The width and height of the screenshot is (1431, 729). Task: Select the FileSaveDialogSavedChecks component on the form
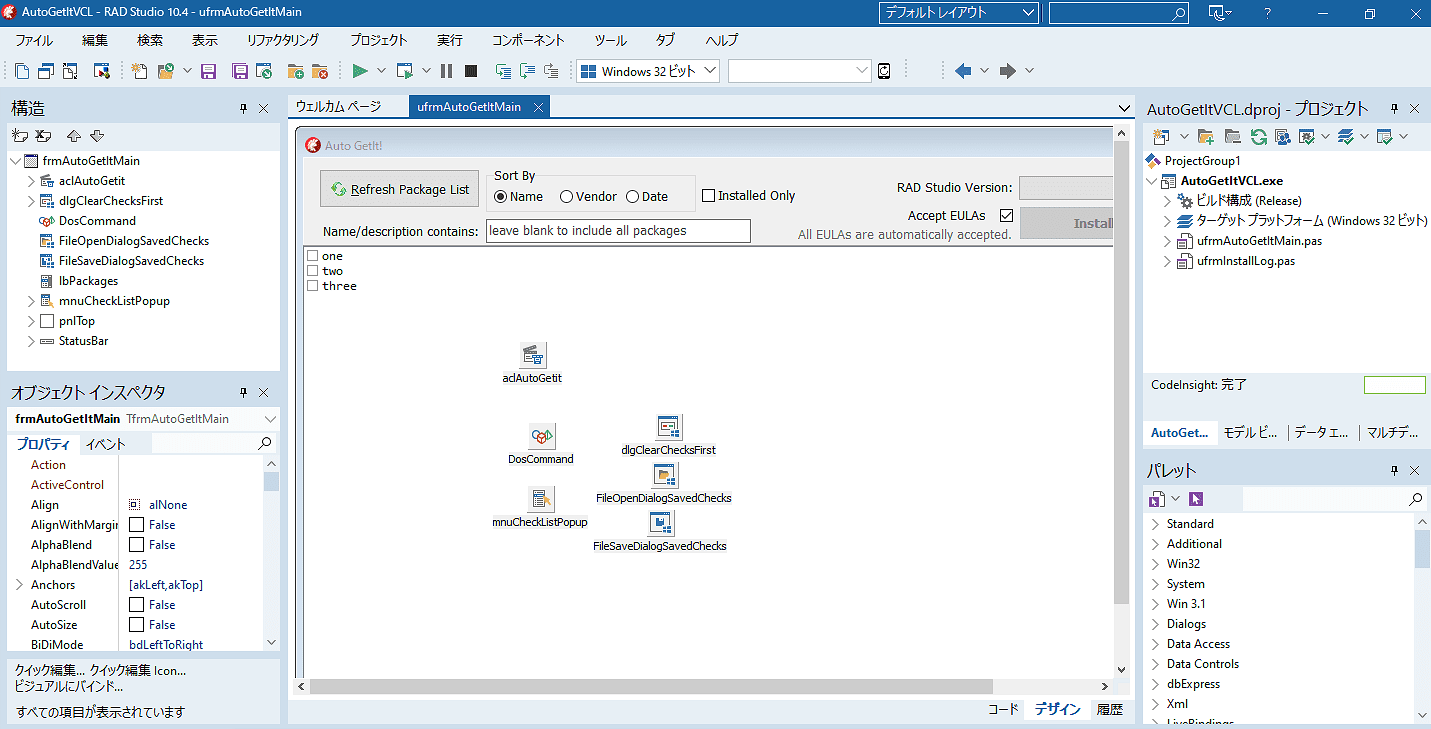(x=660, y=523)
